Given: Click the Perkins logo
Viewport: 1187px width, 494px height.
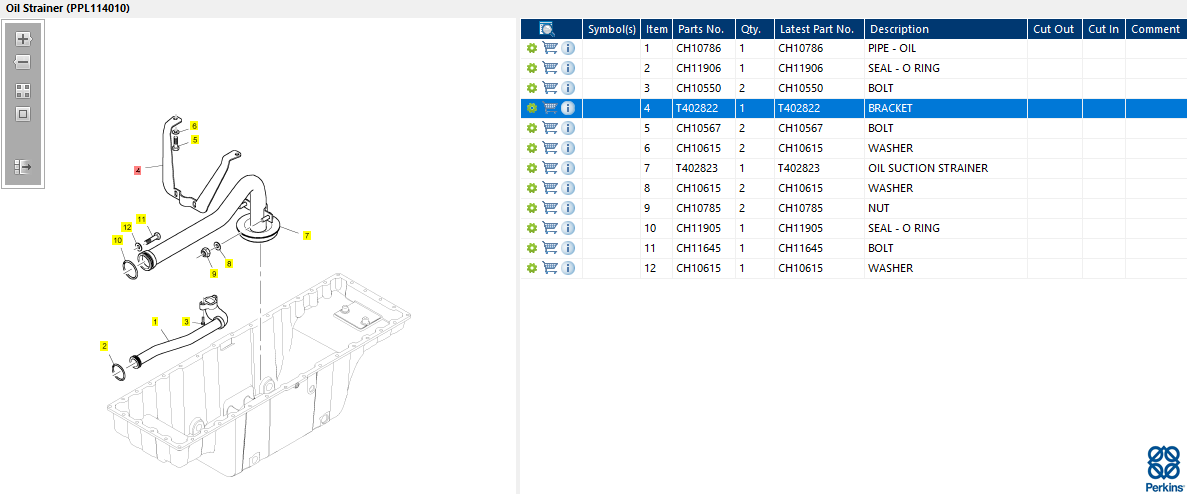Looking at the screenshot, I should click(x=1164, y=469).
